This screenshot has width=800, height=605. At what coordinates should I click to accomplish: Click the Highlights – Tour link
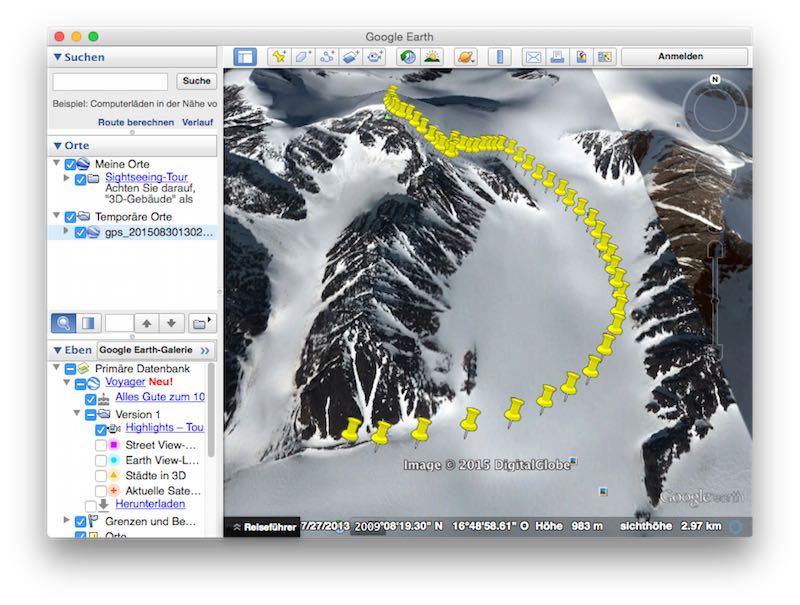(165, 427)
